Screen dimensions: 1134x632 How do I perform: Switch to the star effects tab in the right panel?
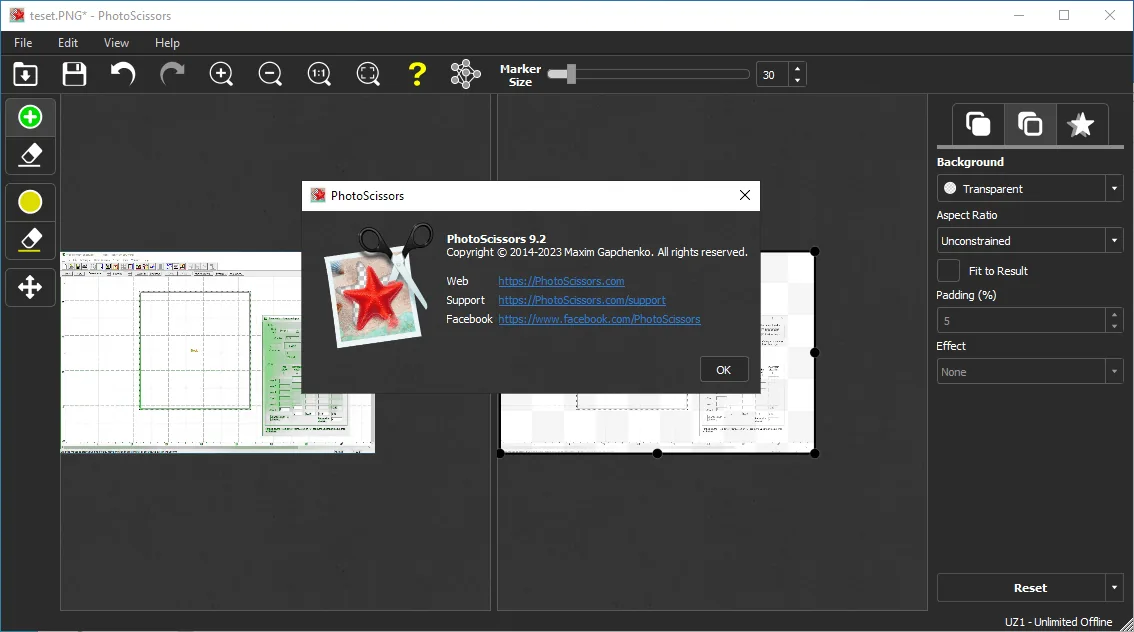[1081, 124]
